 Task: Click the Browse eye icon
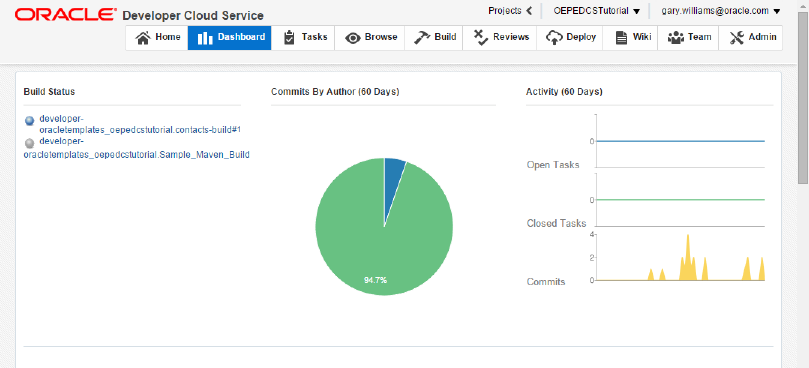tap(352, 38)
